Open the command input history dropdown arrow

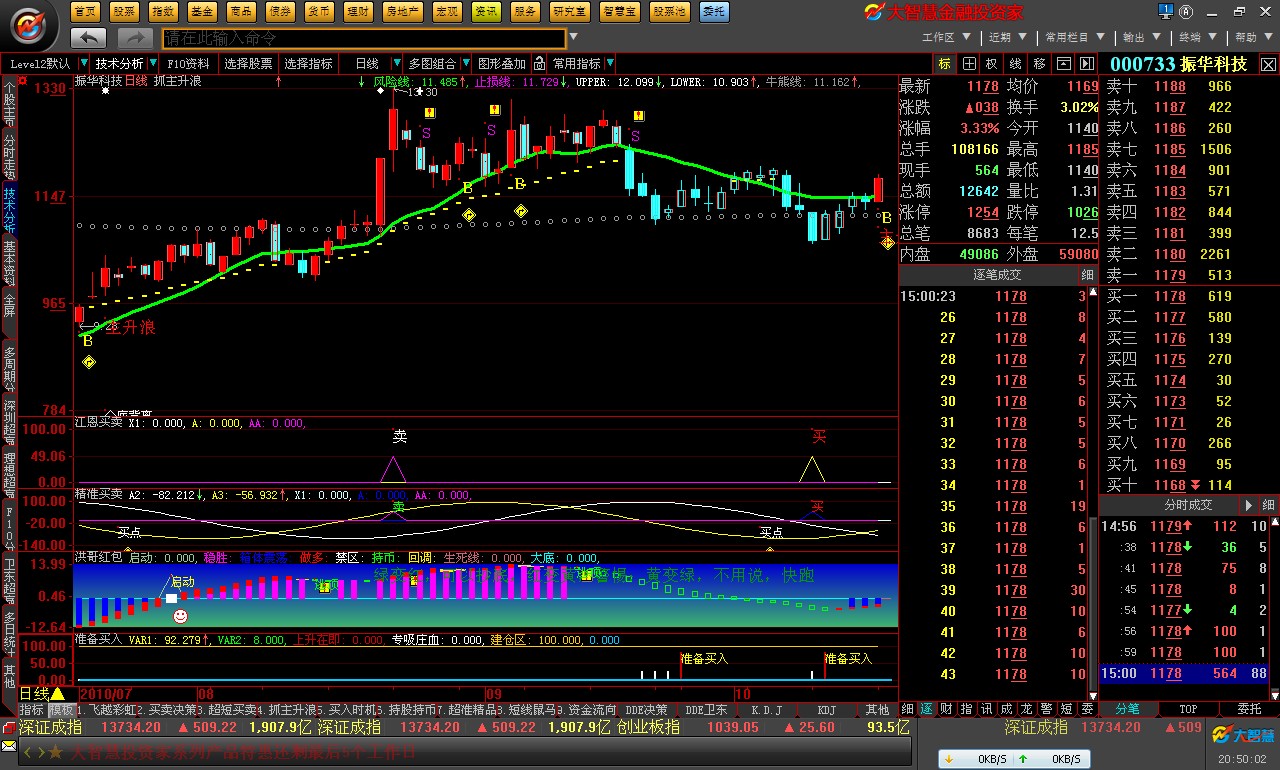573,38
